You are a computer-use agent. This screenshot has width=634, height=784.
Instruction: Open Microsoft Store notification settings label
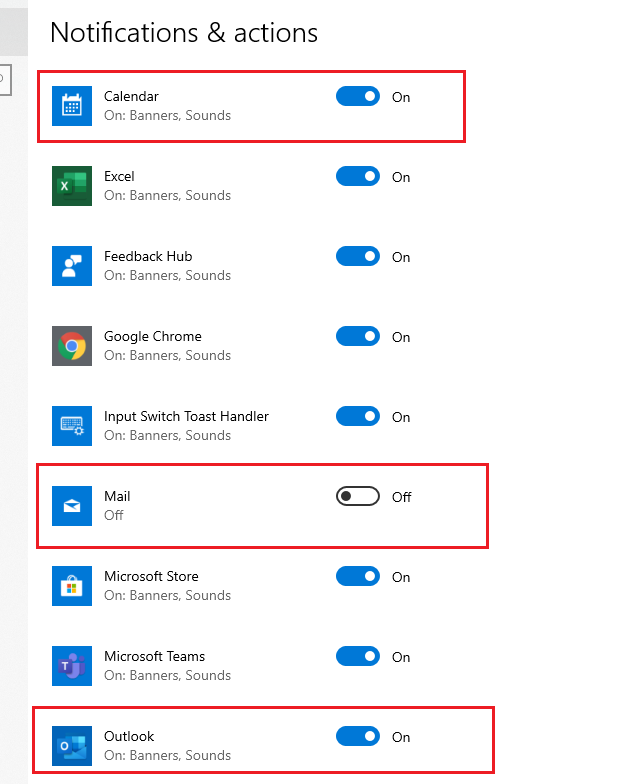151,576
